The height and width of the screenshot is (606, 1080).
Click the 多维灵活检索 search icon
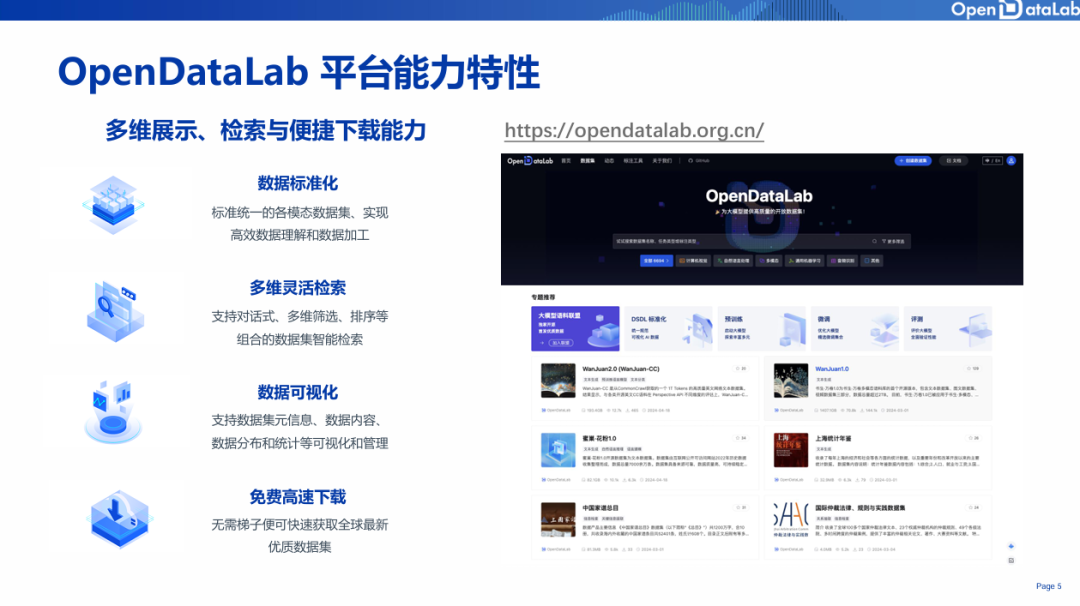[x=115, y=311]
